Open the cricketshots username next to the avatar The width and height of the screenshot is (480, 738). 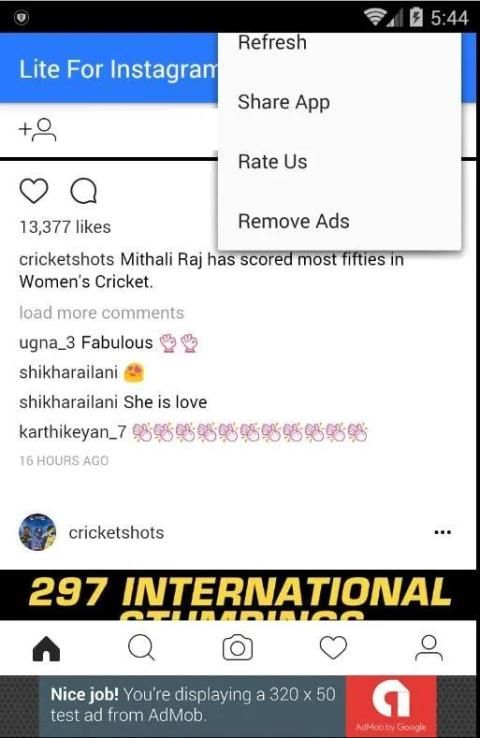pyautogui.click(x=116, y=532)
